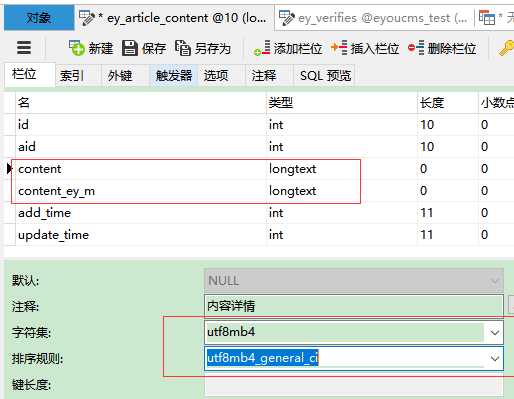Click the table design icon on ey_article_content tab
514x399 pixels.
pyautogui.click(x=87, y=18)
